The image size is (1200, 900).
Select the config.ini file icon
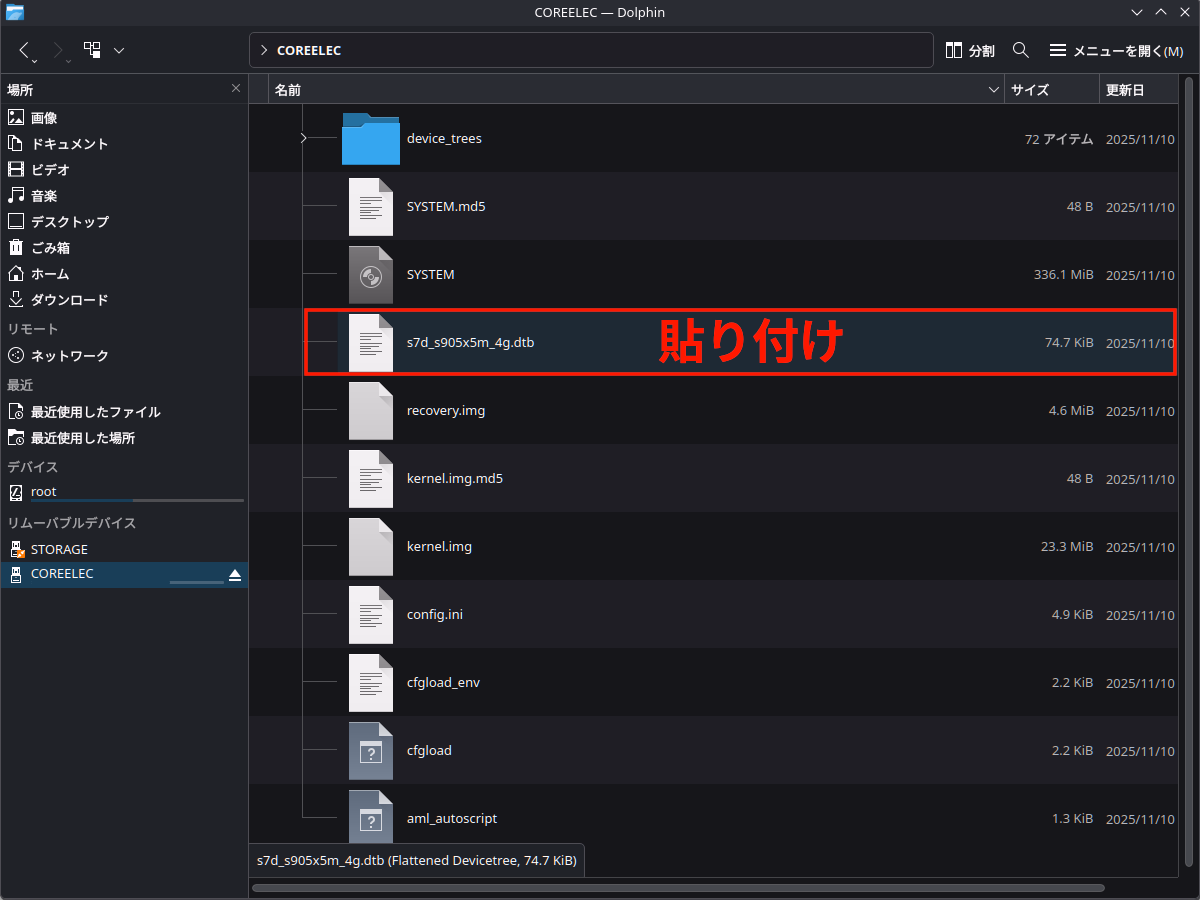point(371,614)
